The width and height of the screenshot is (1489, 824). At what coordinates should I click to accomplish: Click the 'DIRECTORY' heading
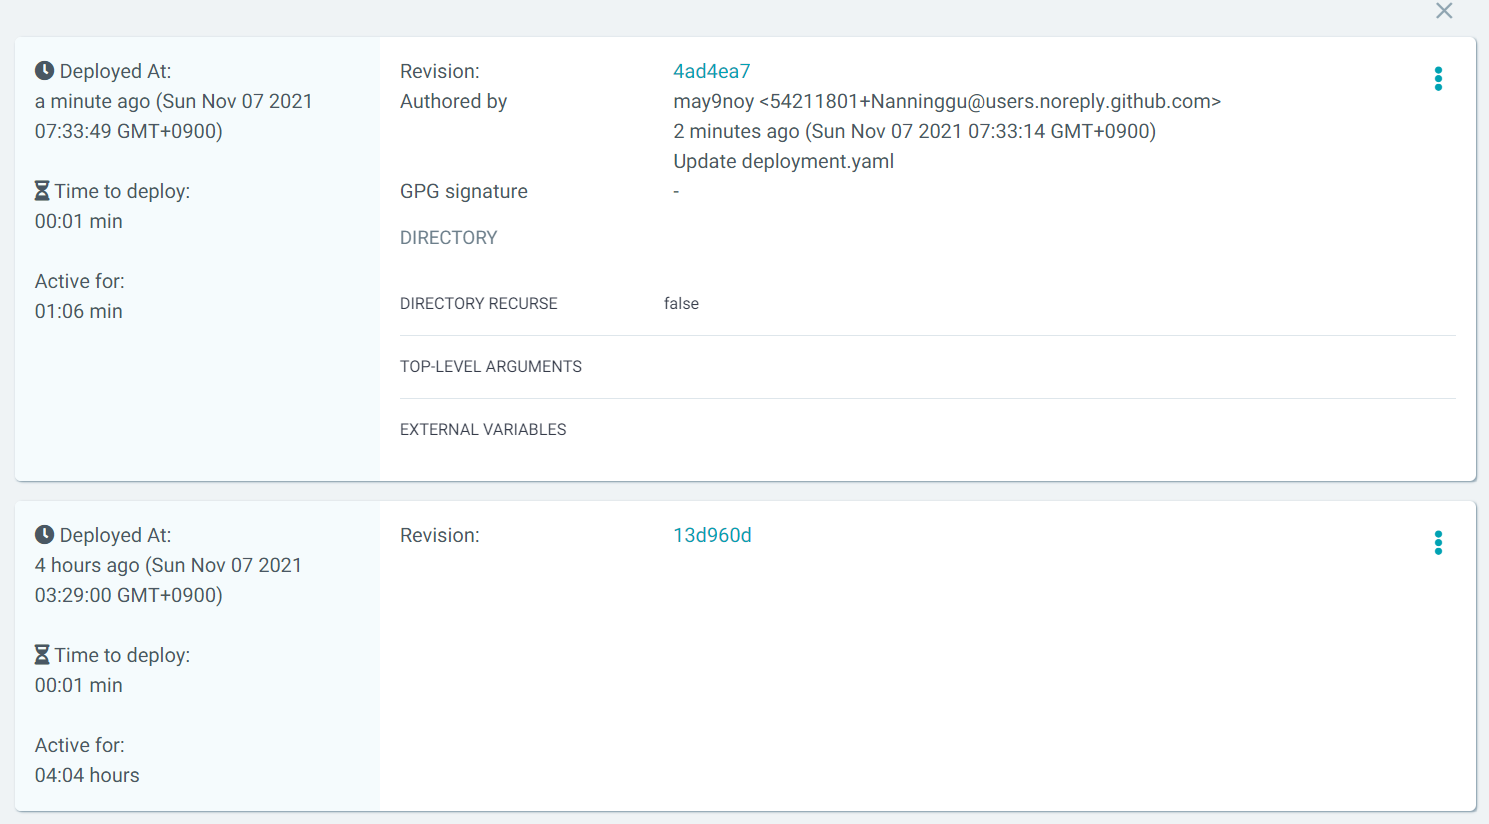pos(449,238)
